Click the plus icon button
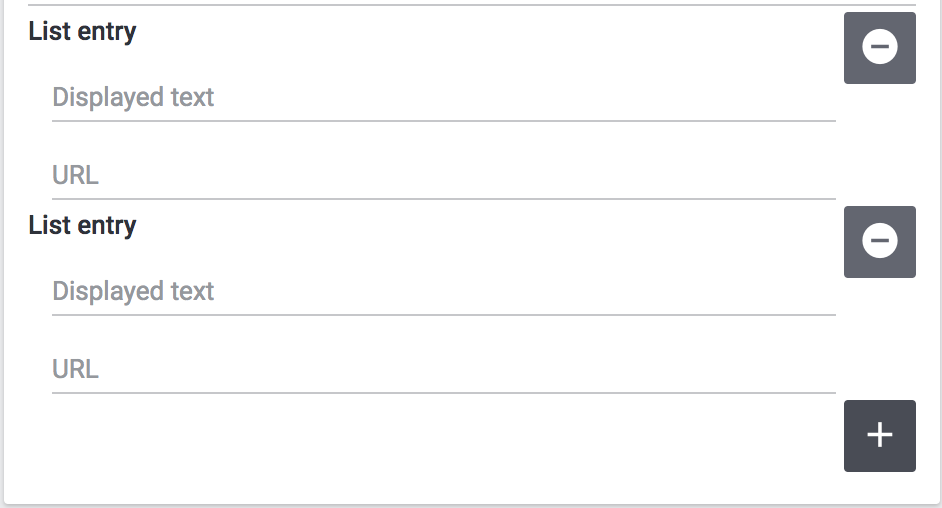This screenshot has height=508, width=942. click(x=879, y=435)
